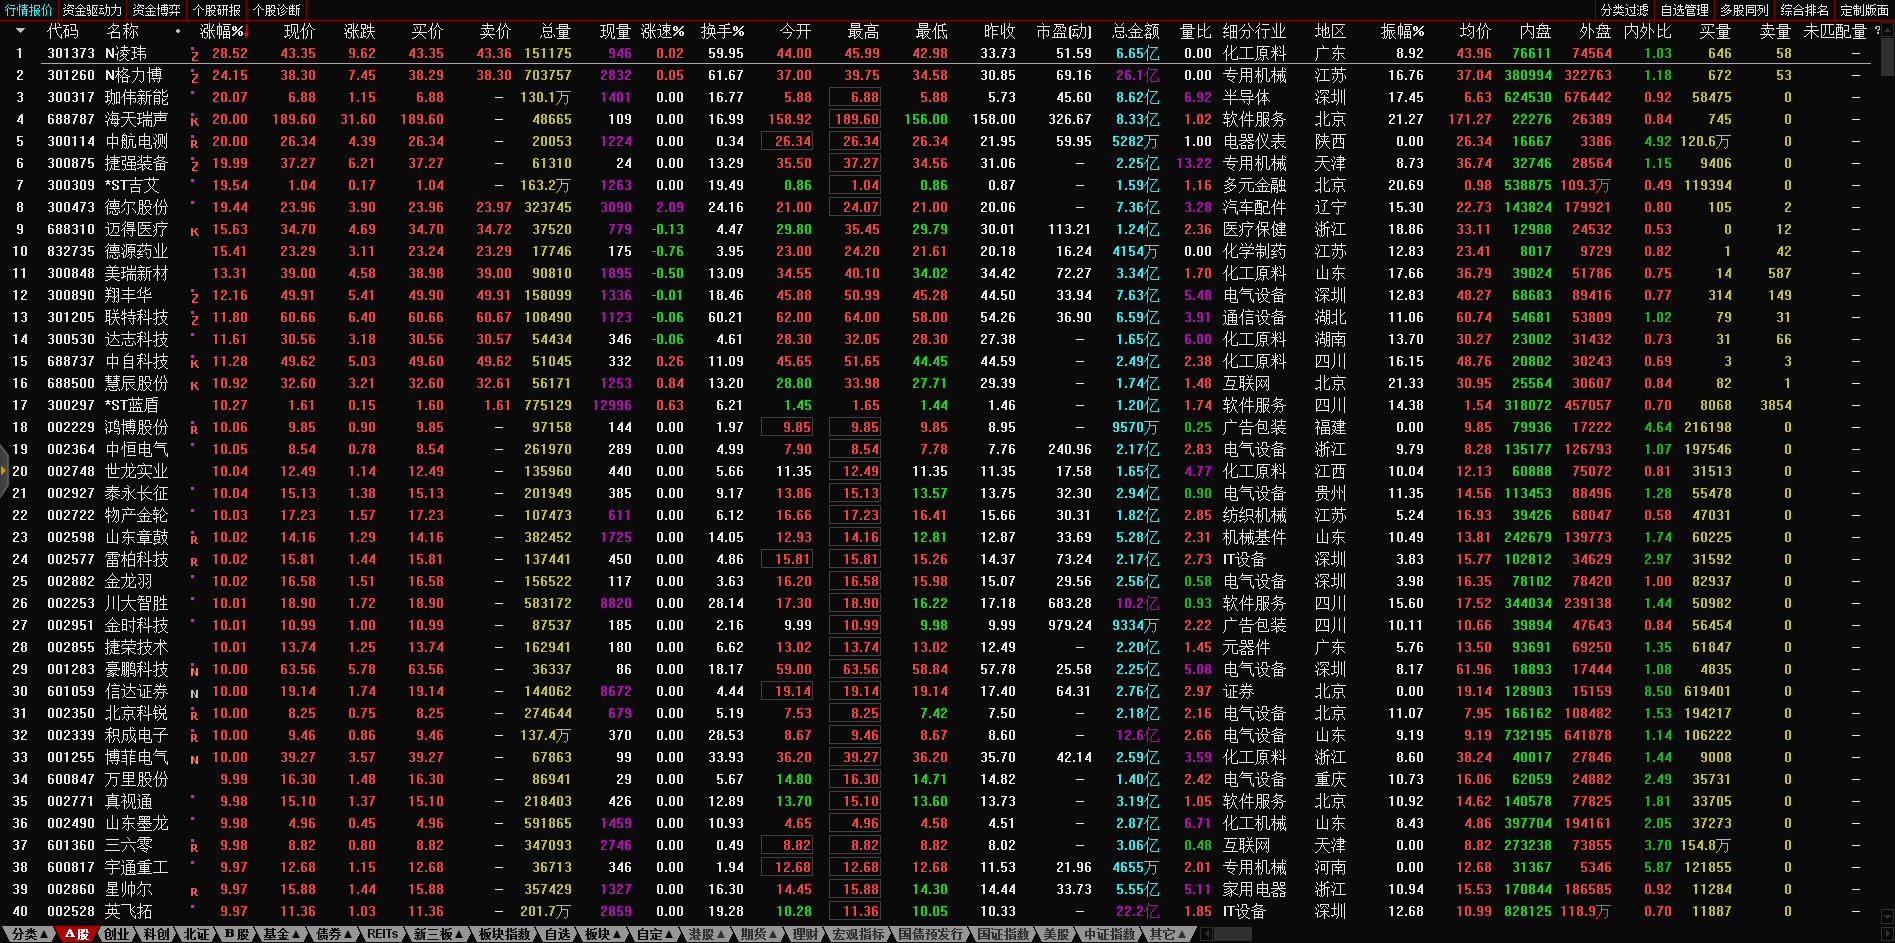The image size is (1895, 943).
Task: Click the N new-stock marker beside 信达证券
Action: point(194,693)
